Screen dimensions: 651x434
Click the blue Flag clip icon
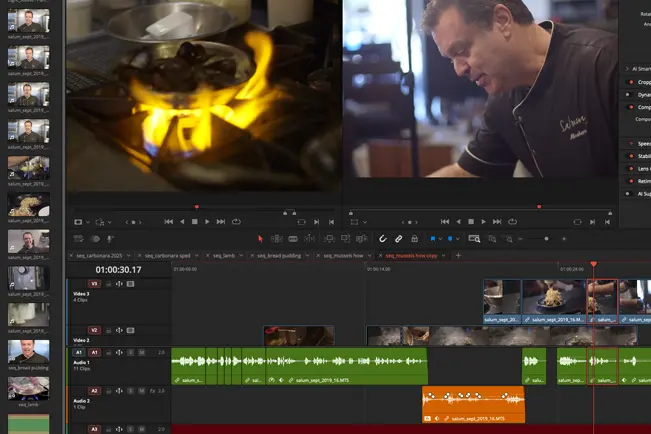(433, 239)
